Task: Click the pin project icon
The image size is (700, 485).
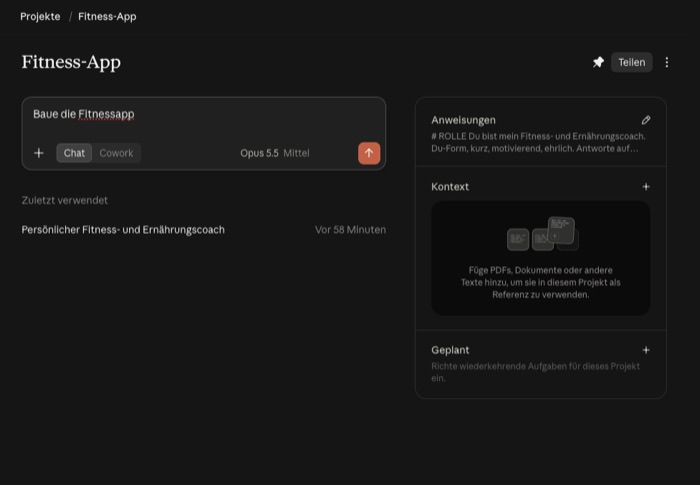Action: [x=598, y=62]
